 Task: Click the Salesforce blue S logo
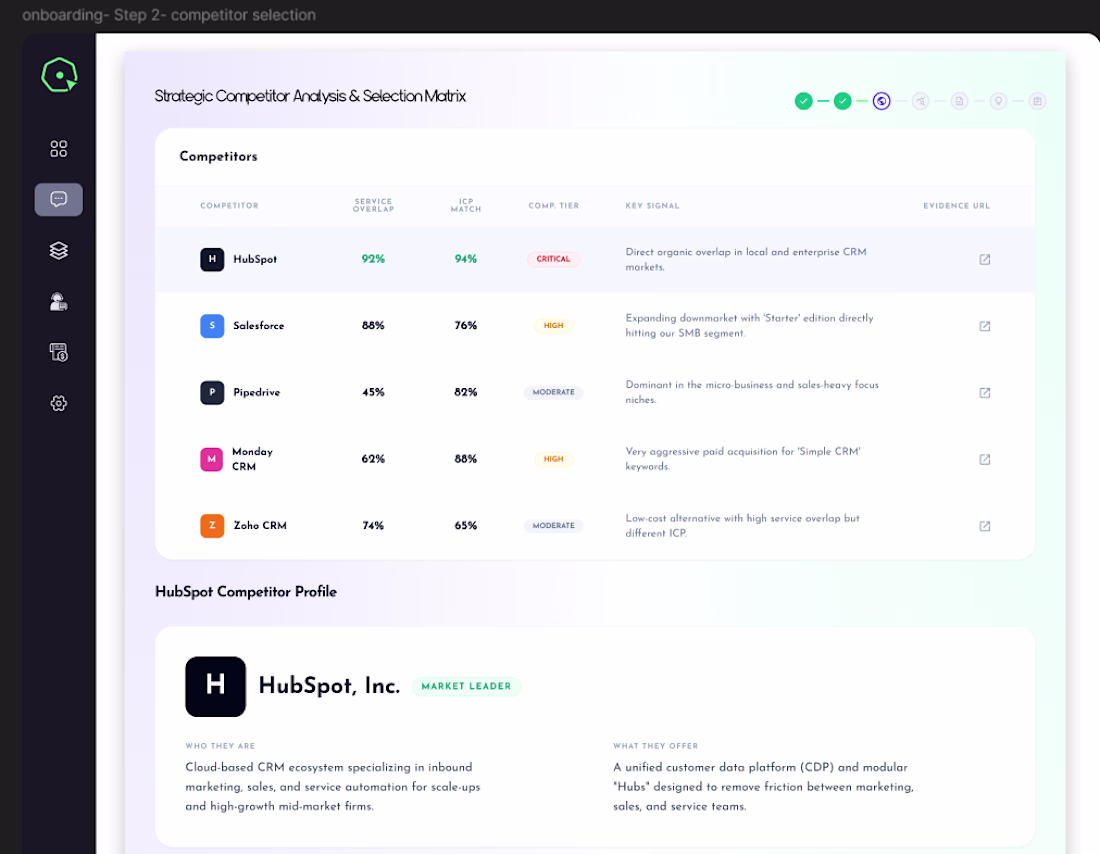pos(212,326)
